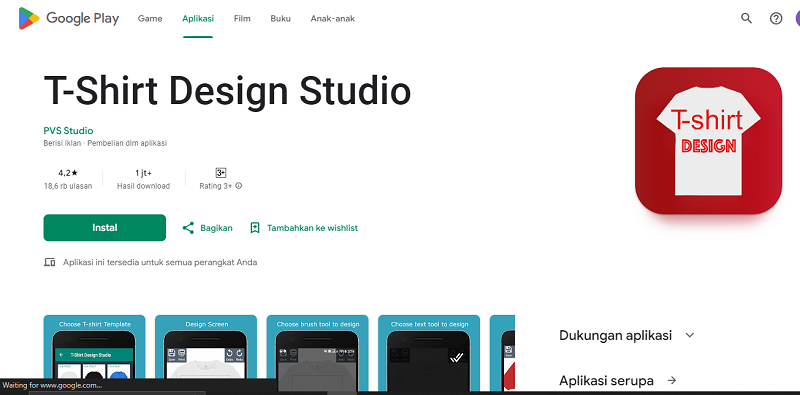This screenshot has height=395, width=800.
Task: Open the help center question-mark icon
Action: click(776, 19)
